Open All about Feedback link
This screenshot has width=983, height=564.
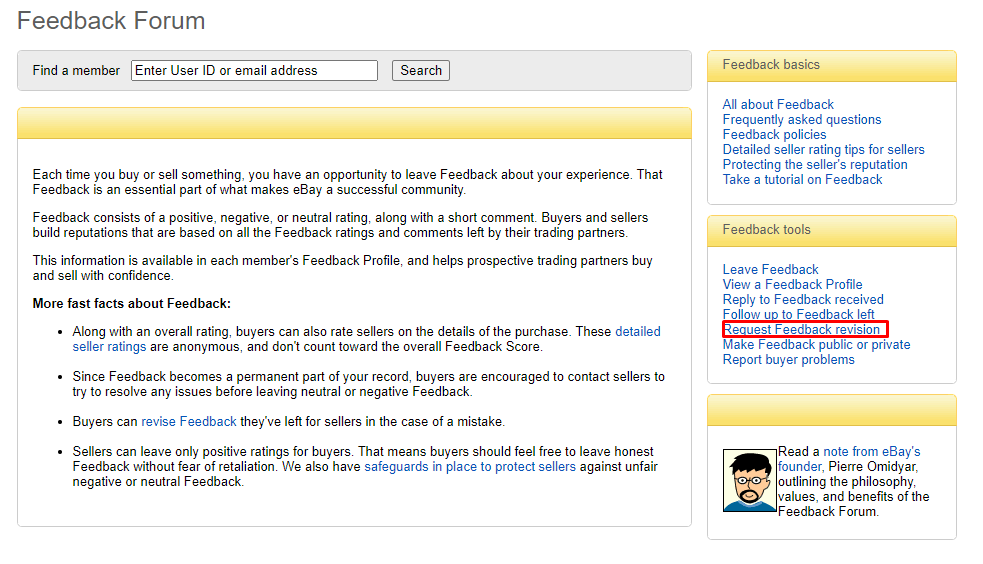[778, 105]
